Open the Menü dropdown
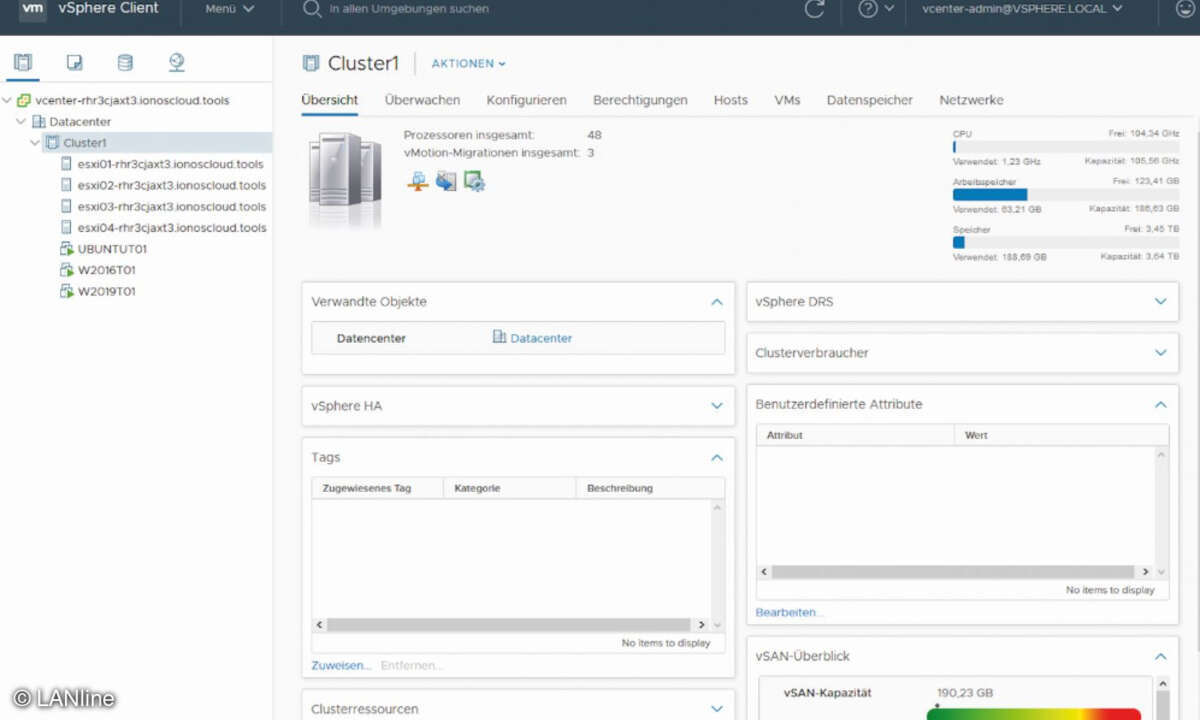 tap(230, 9)
